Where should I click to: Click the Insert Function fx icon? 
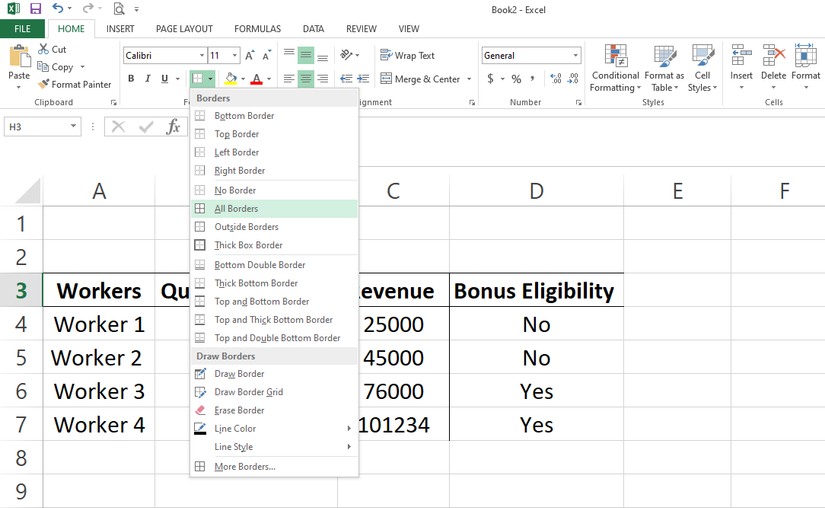pyautogui.click(x=173, y=127)
